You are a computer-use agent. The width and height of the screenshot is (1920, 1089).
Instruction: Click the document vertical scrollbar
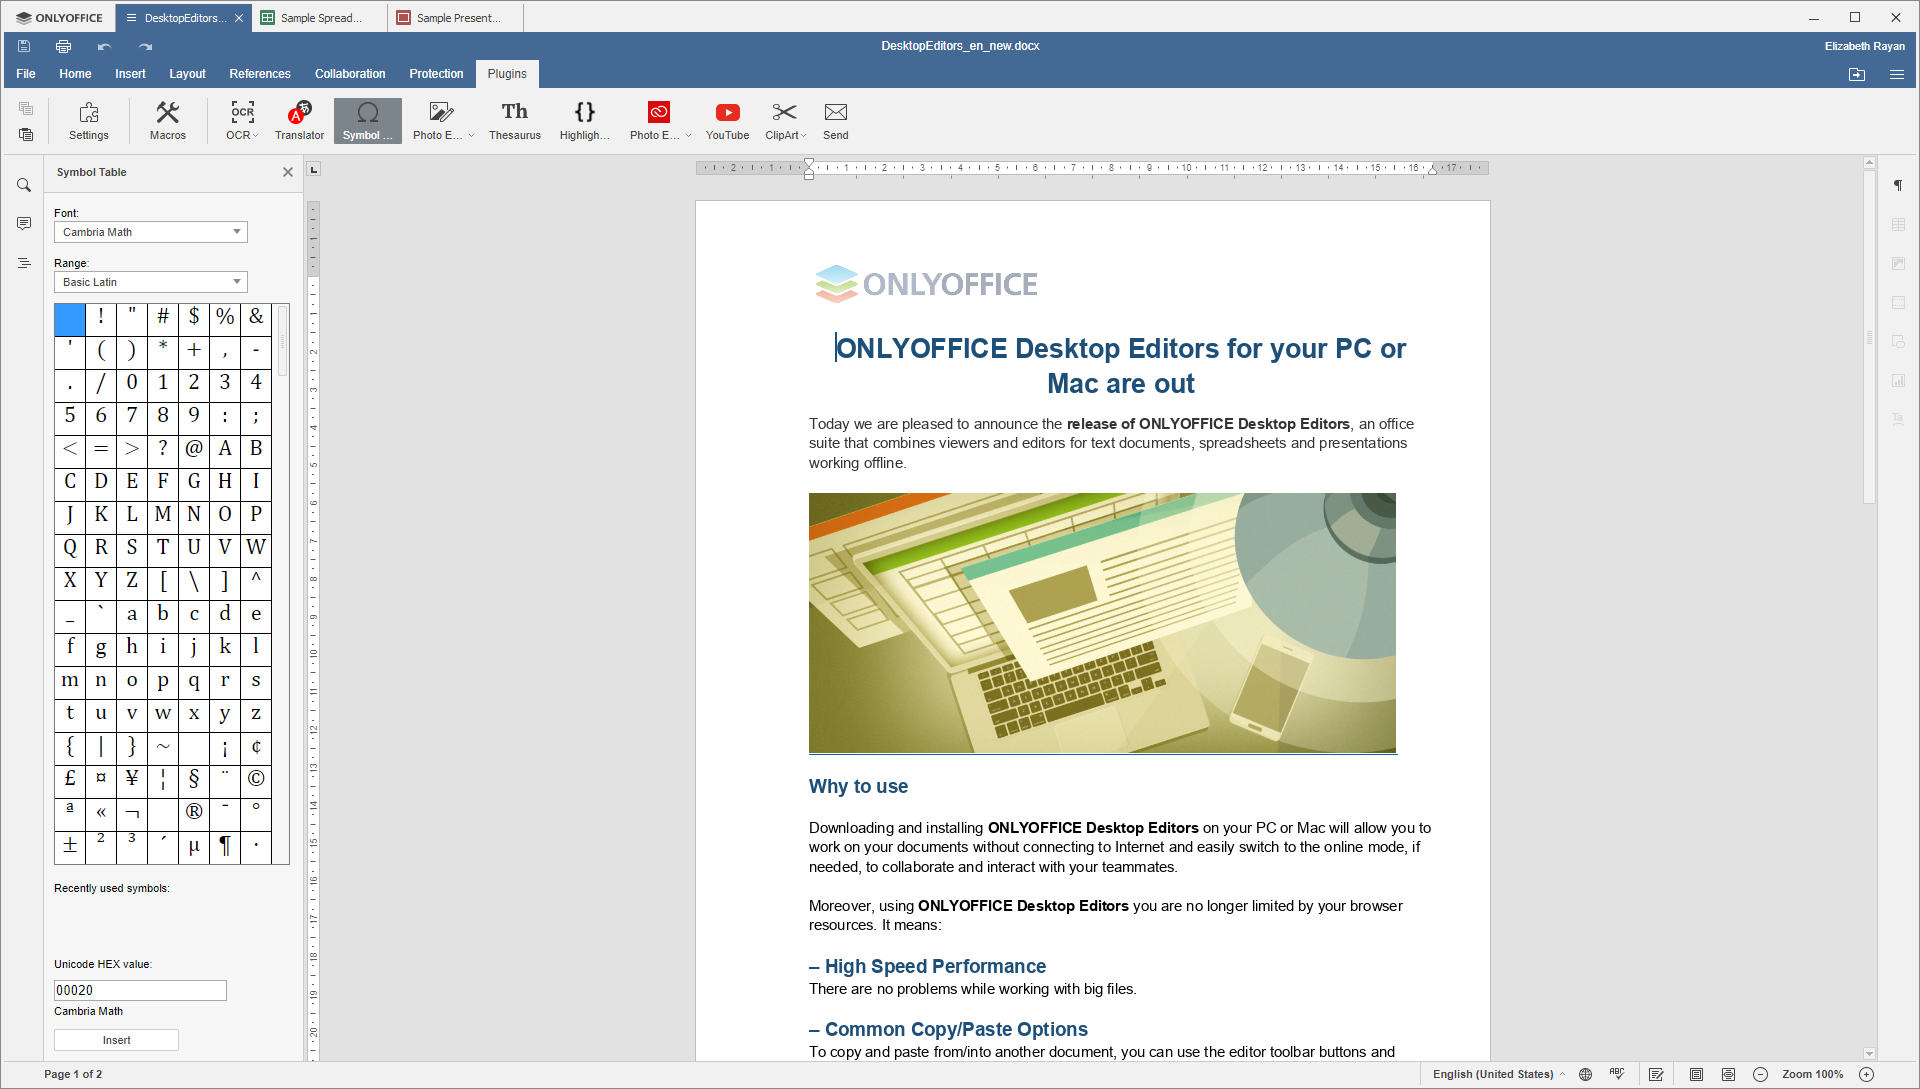point(1869,336)
